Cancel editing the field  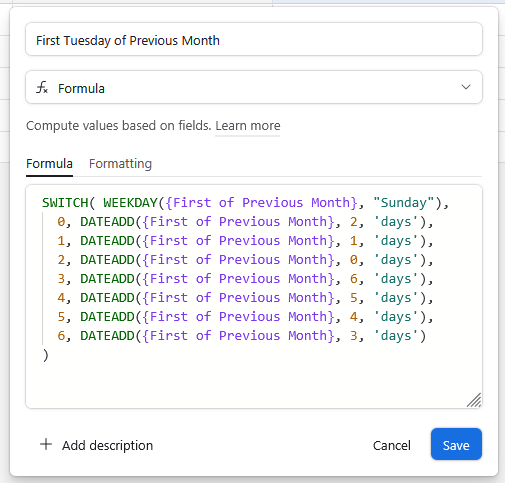pyautogui.click(x=392, y=445)
